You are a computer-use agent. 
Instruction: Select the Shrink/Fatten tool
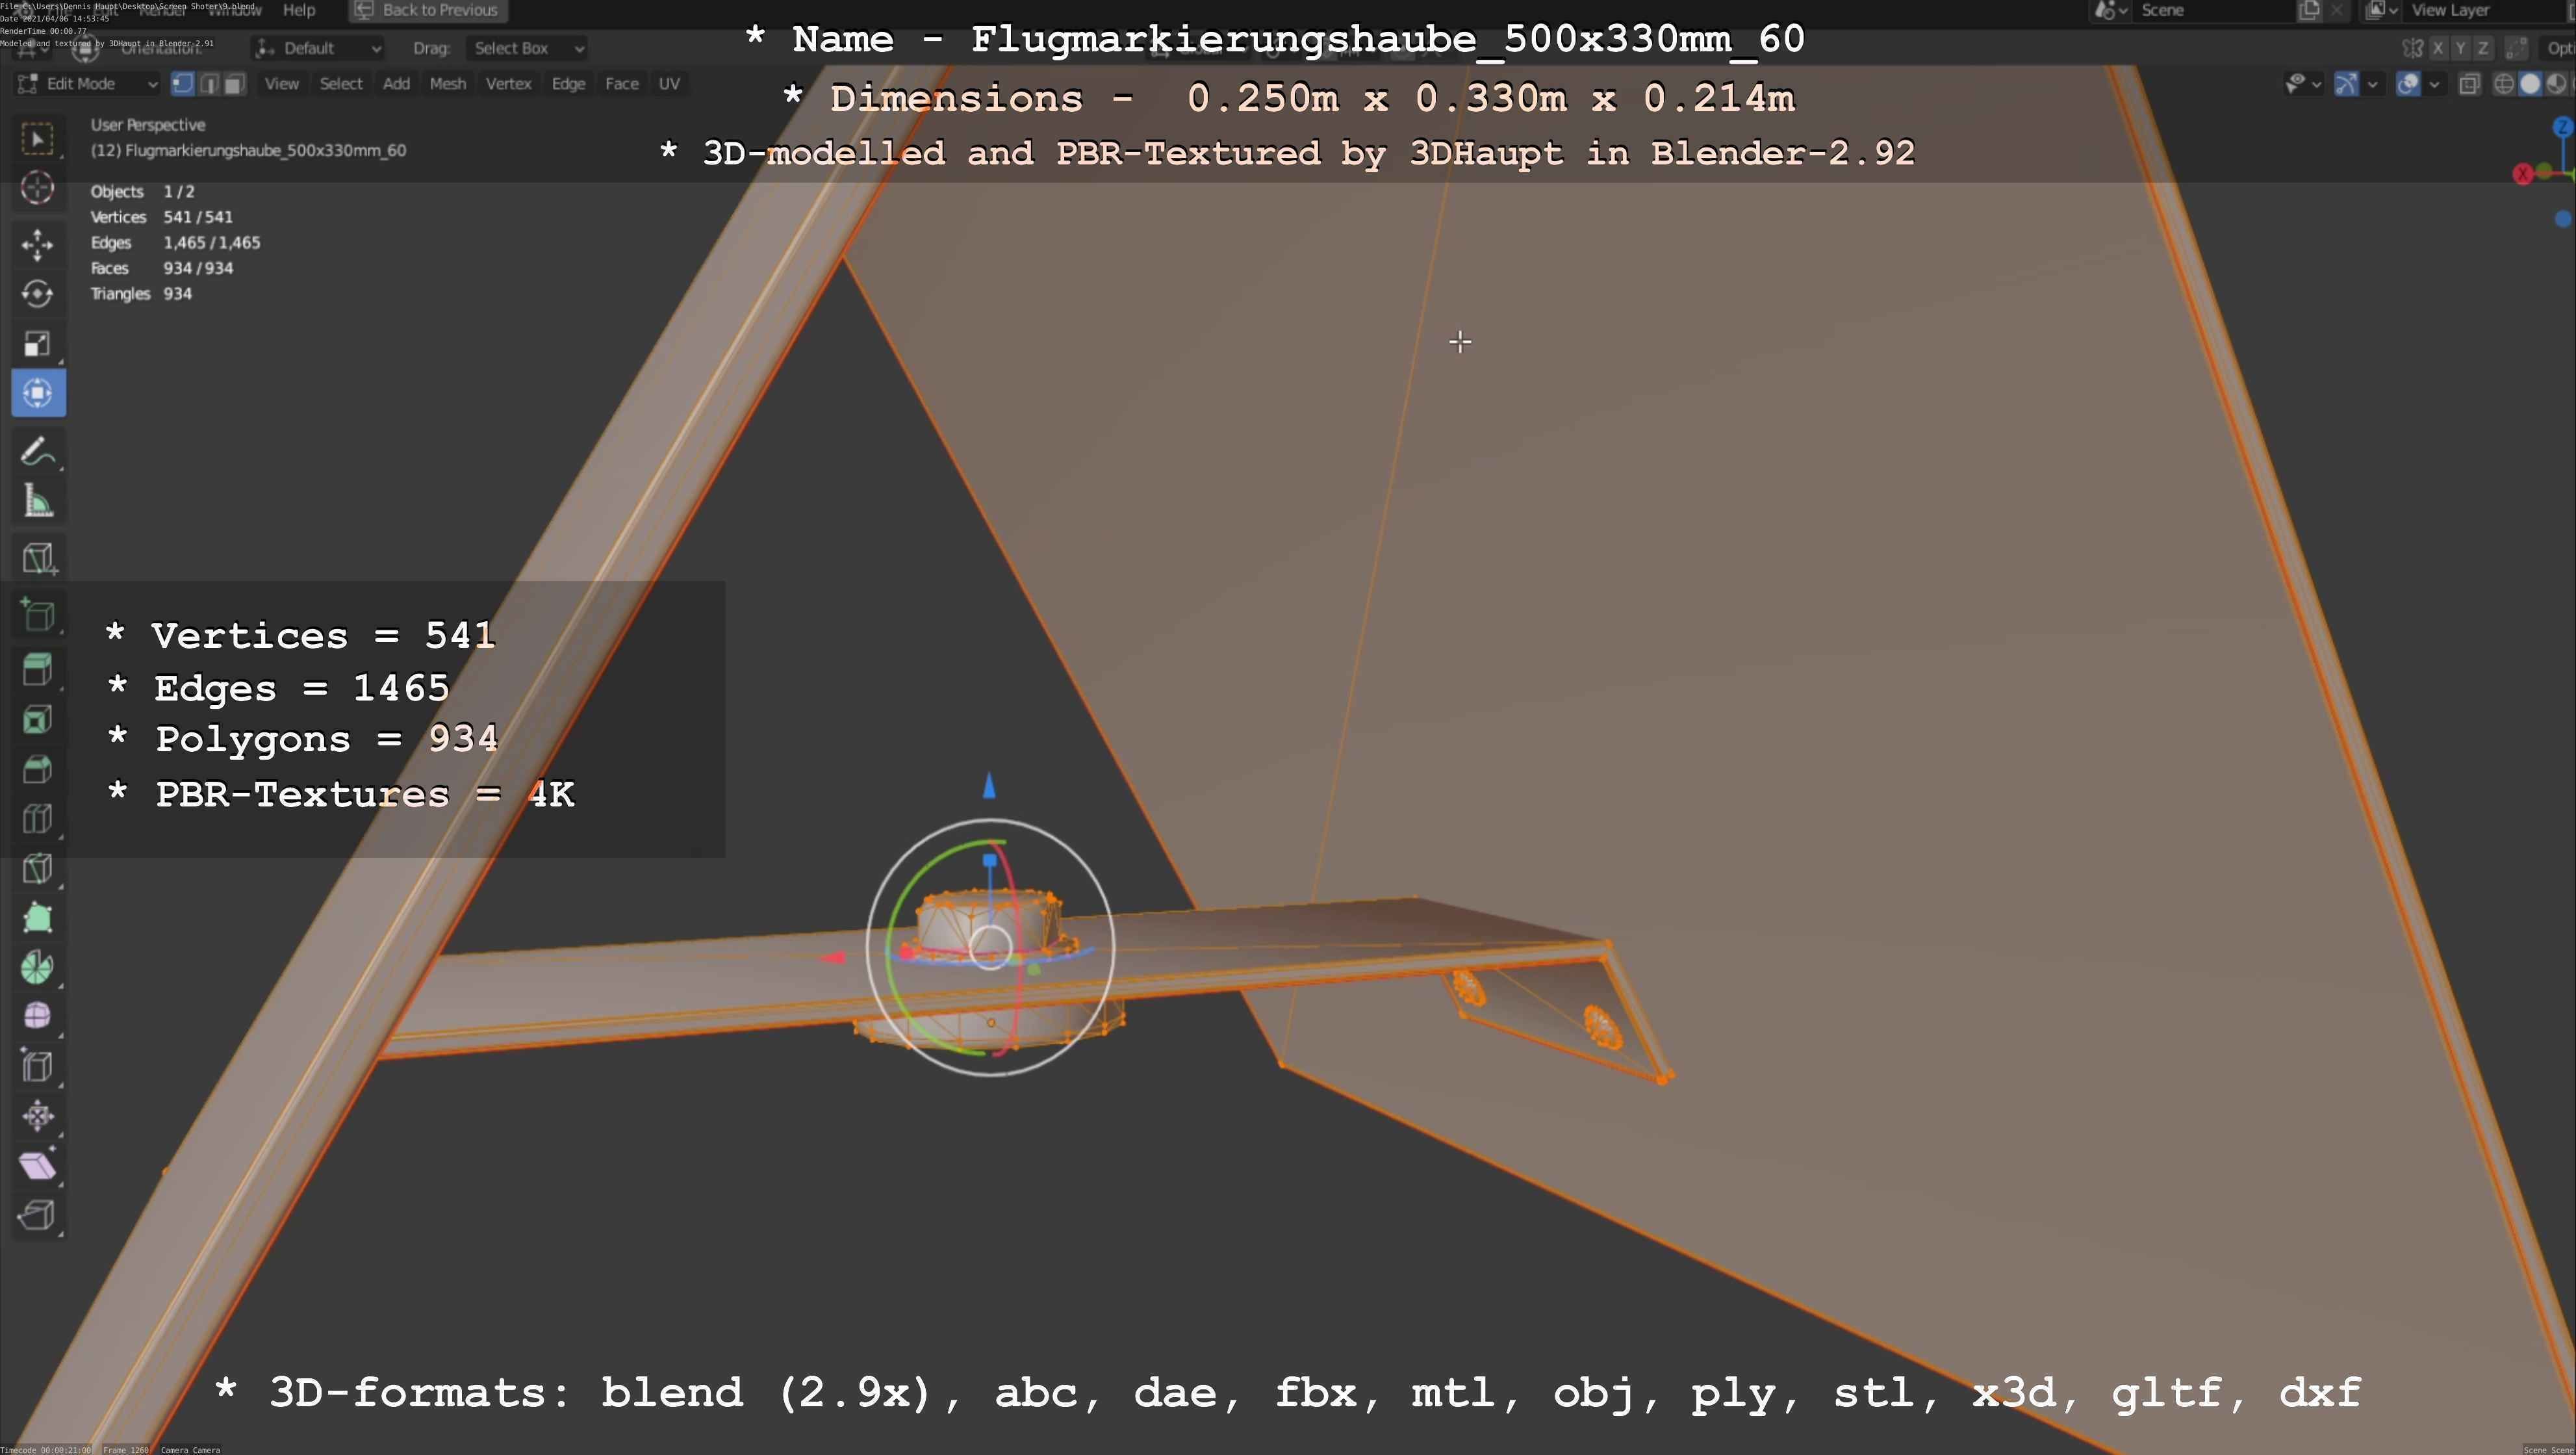(38, 1116)
